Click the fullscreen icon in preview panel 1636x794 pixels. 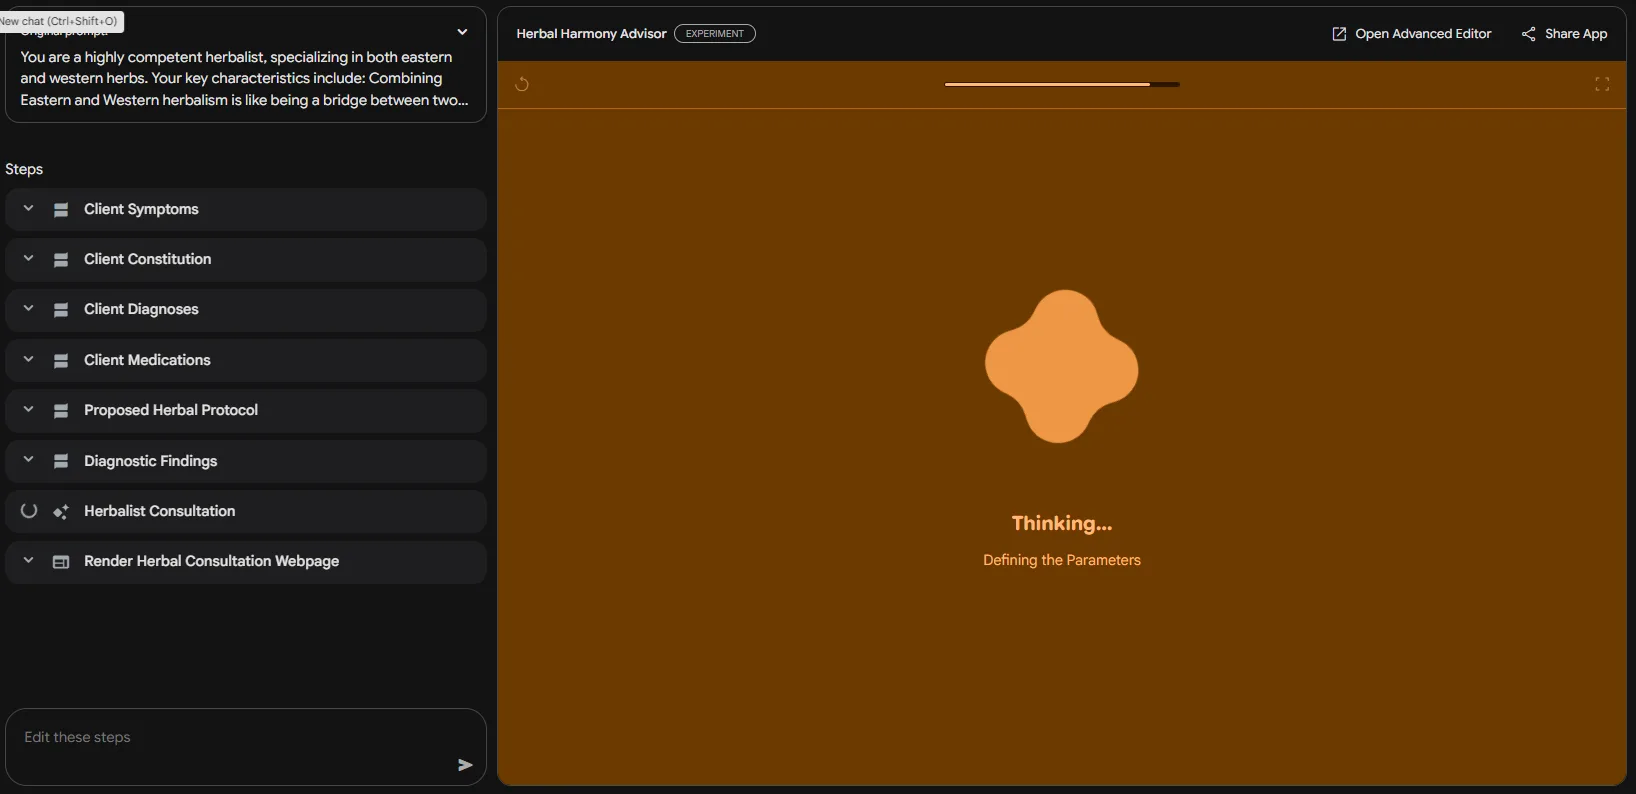pyautogui.click(x=1602, y=84)
